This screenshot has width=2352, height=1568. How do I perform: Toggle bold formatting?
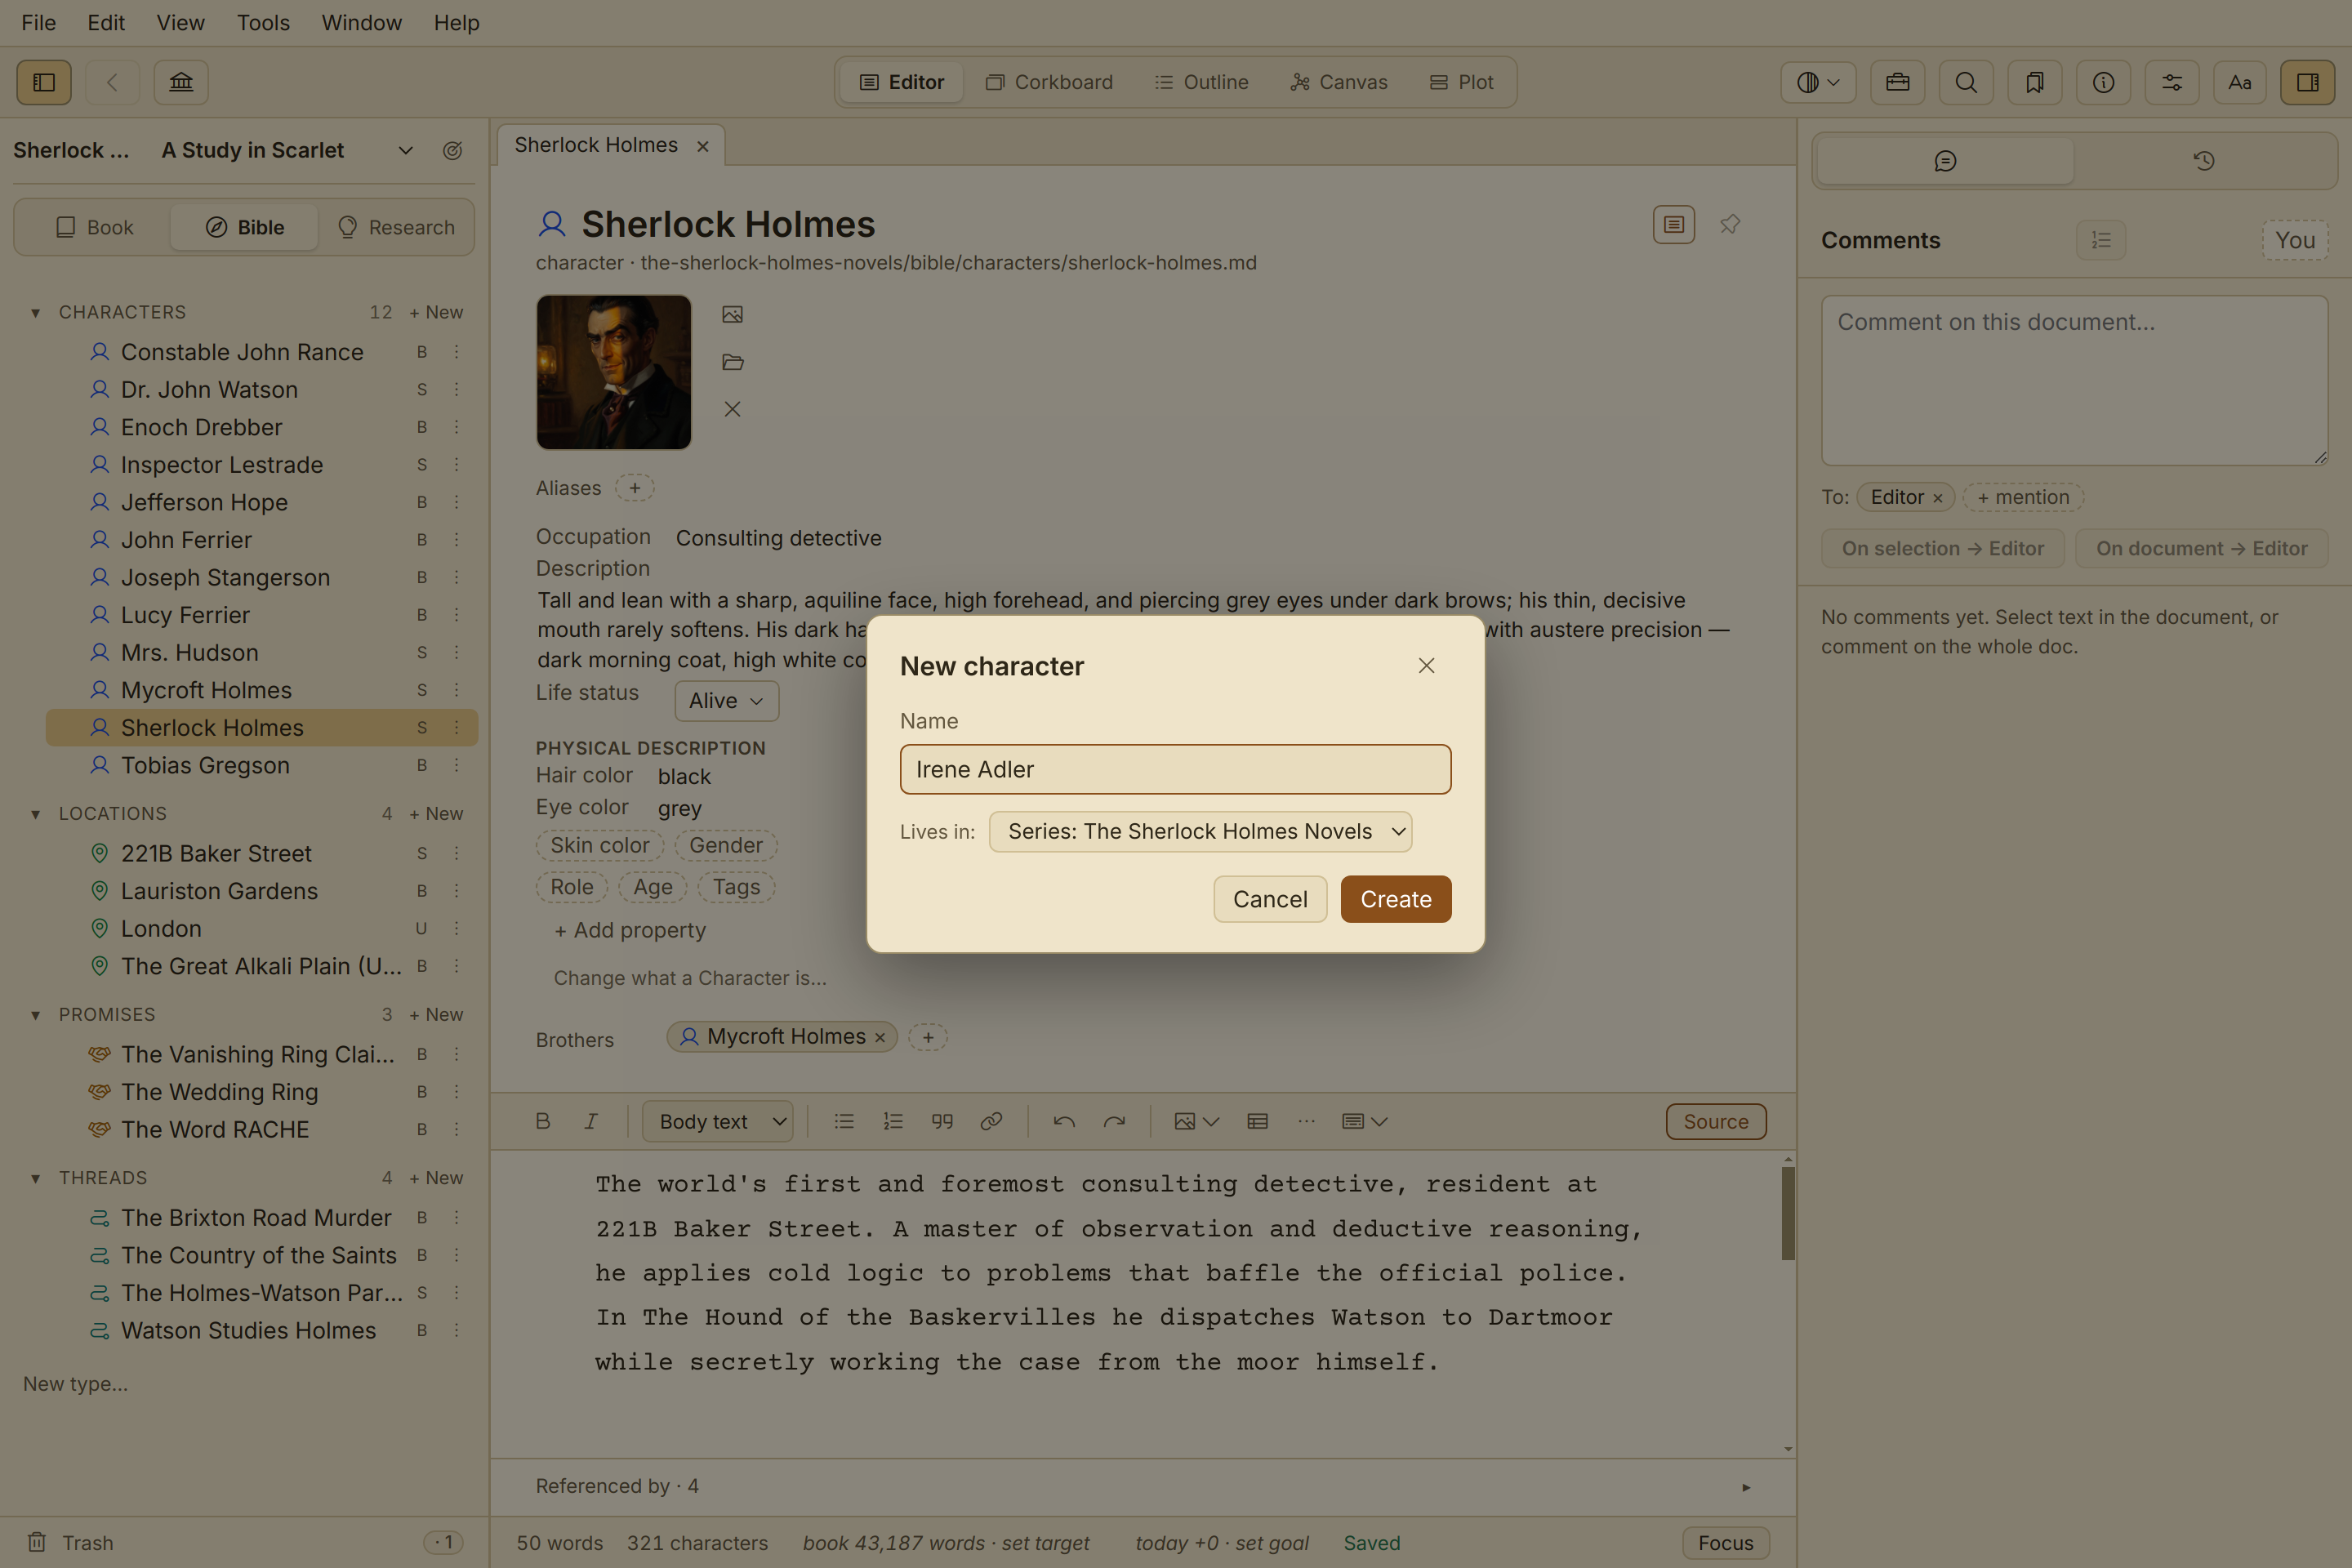pyautogui.click(x=543, y=1121)
